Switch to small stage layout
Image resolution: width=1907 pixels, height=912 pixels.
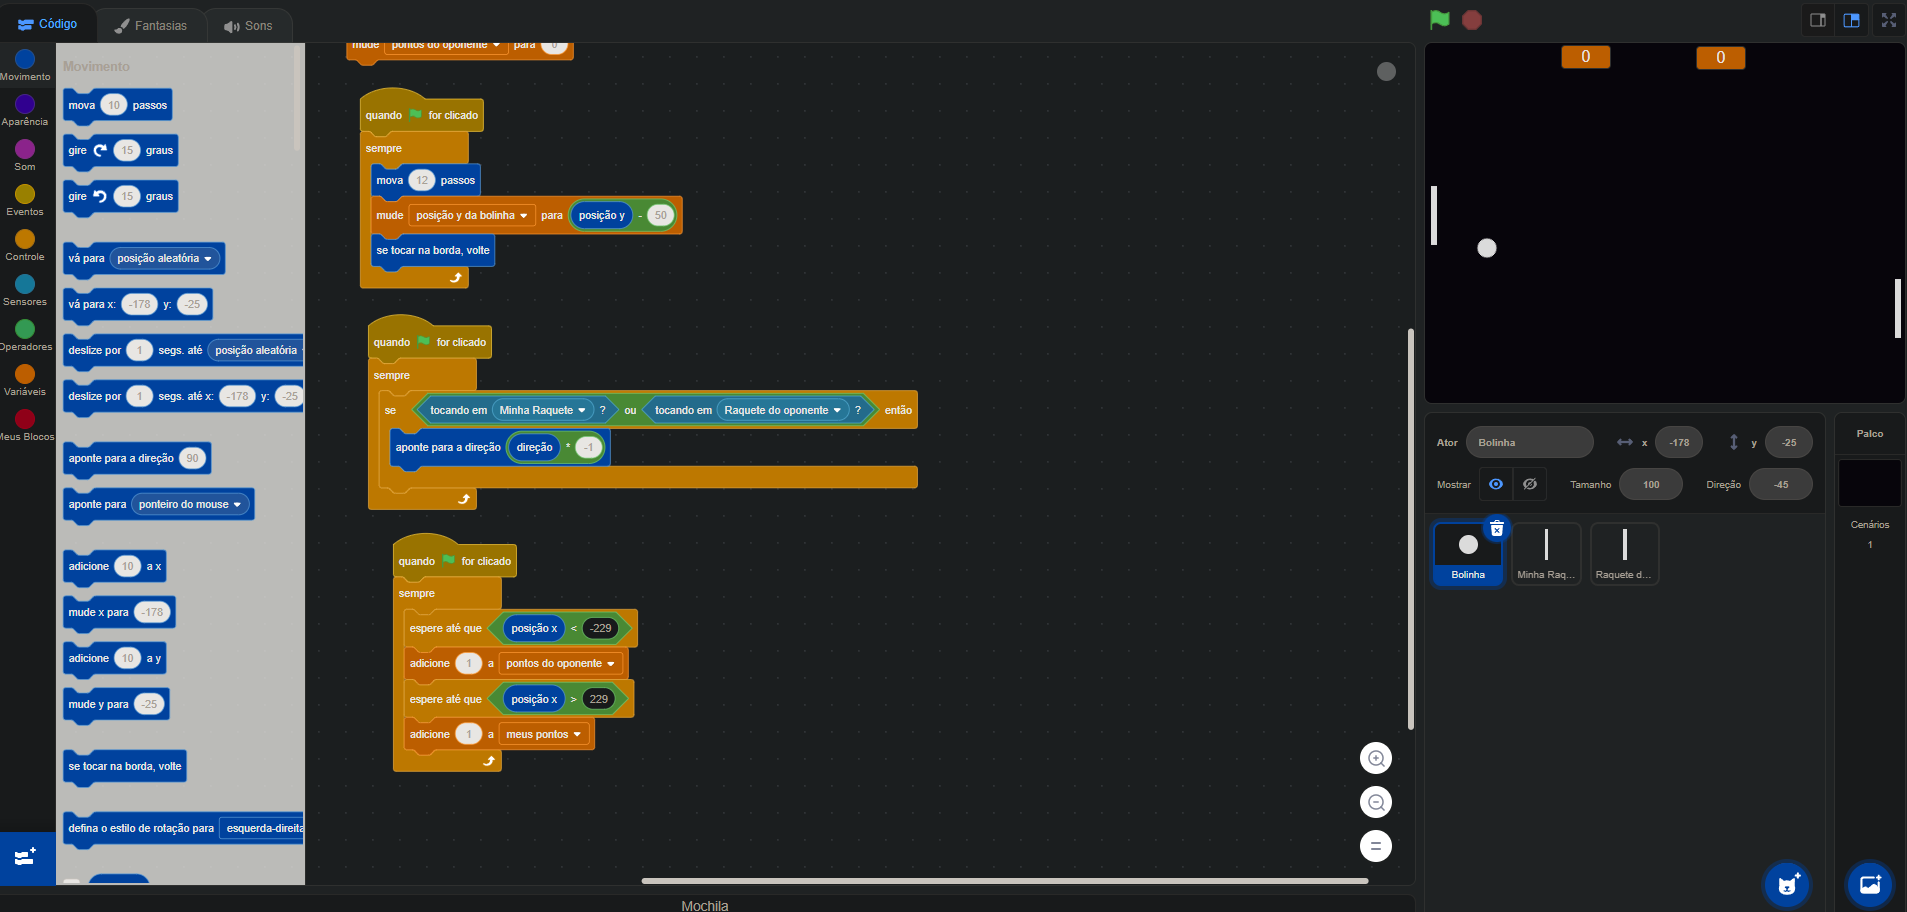1818,20
